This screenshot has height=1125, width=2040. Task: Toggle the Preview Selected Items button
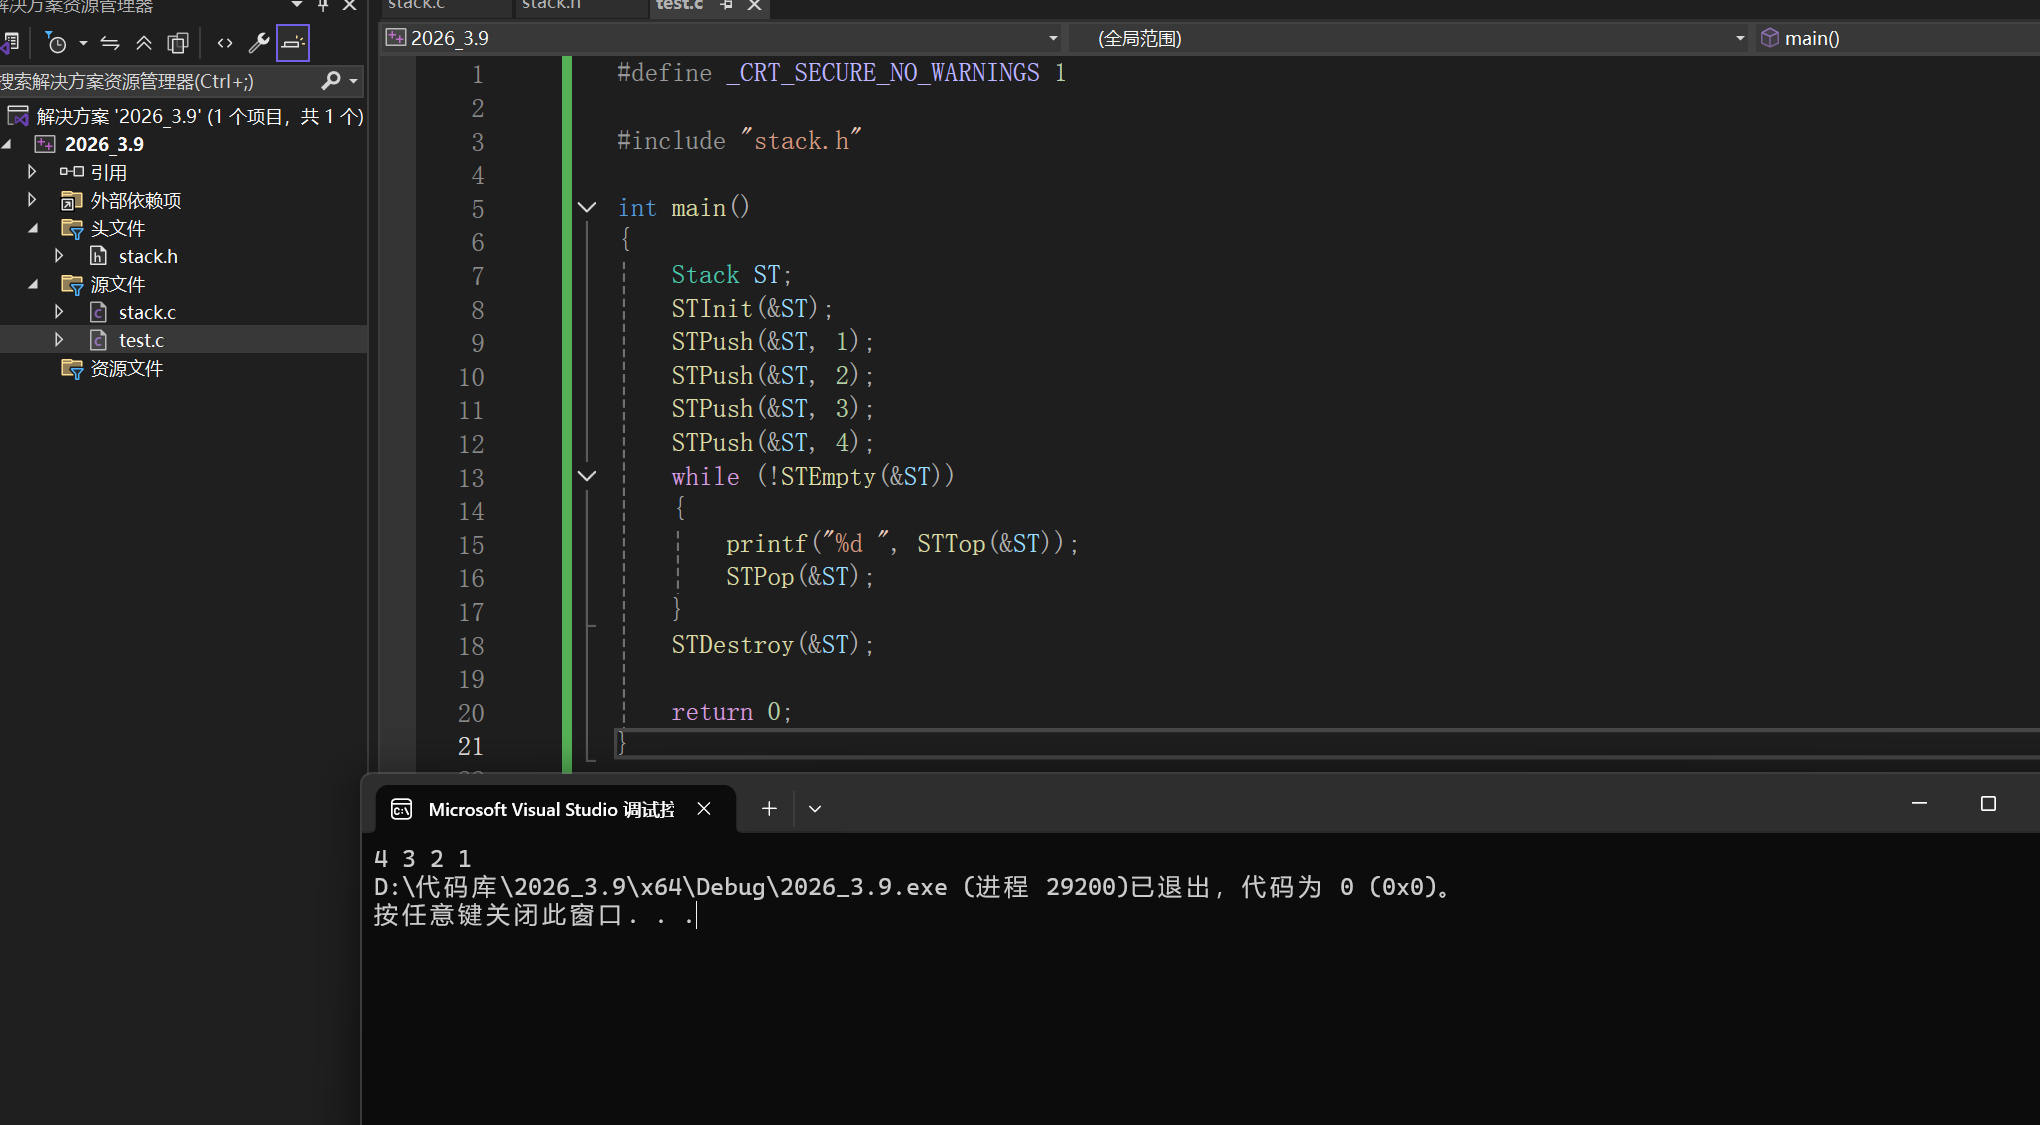point(293,43)
